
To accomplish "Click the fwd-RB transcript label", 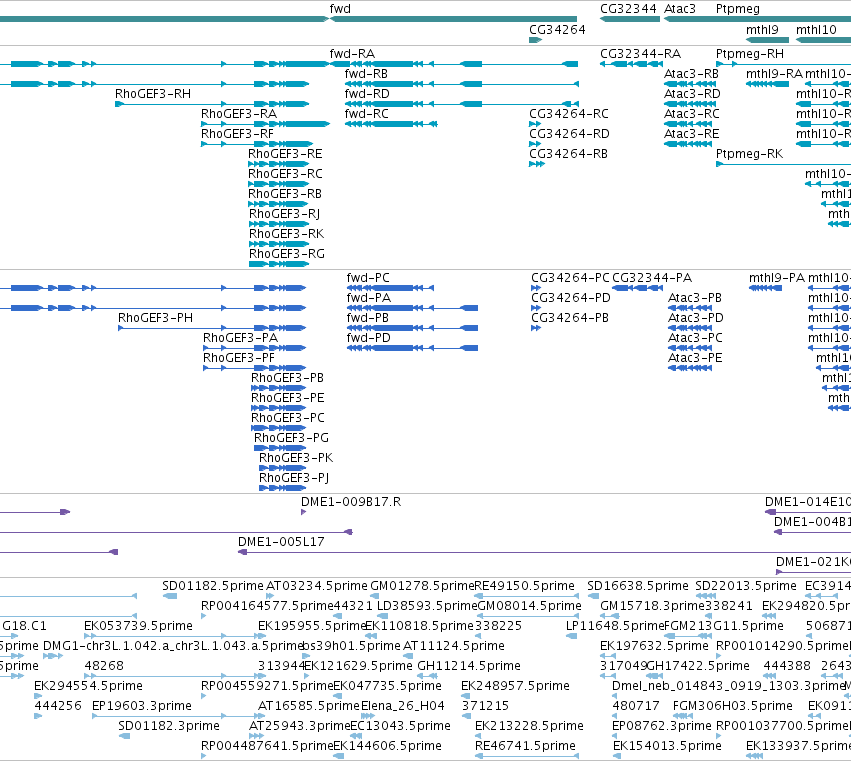I will tap(366, 74).
